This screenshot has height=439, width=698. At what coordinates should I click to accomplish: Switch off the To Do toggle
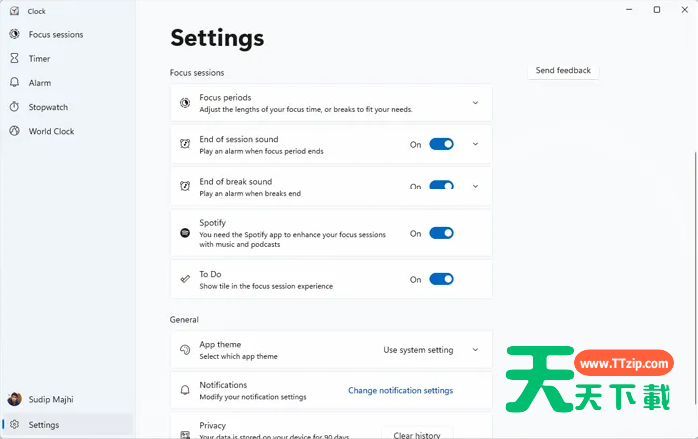click(441, 279)
